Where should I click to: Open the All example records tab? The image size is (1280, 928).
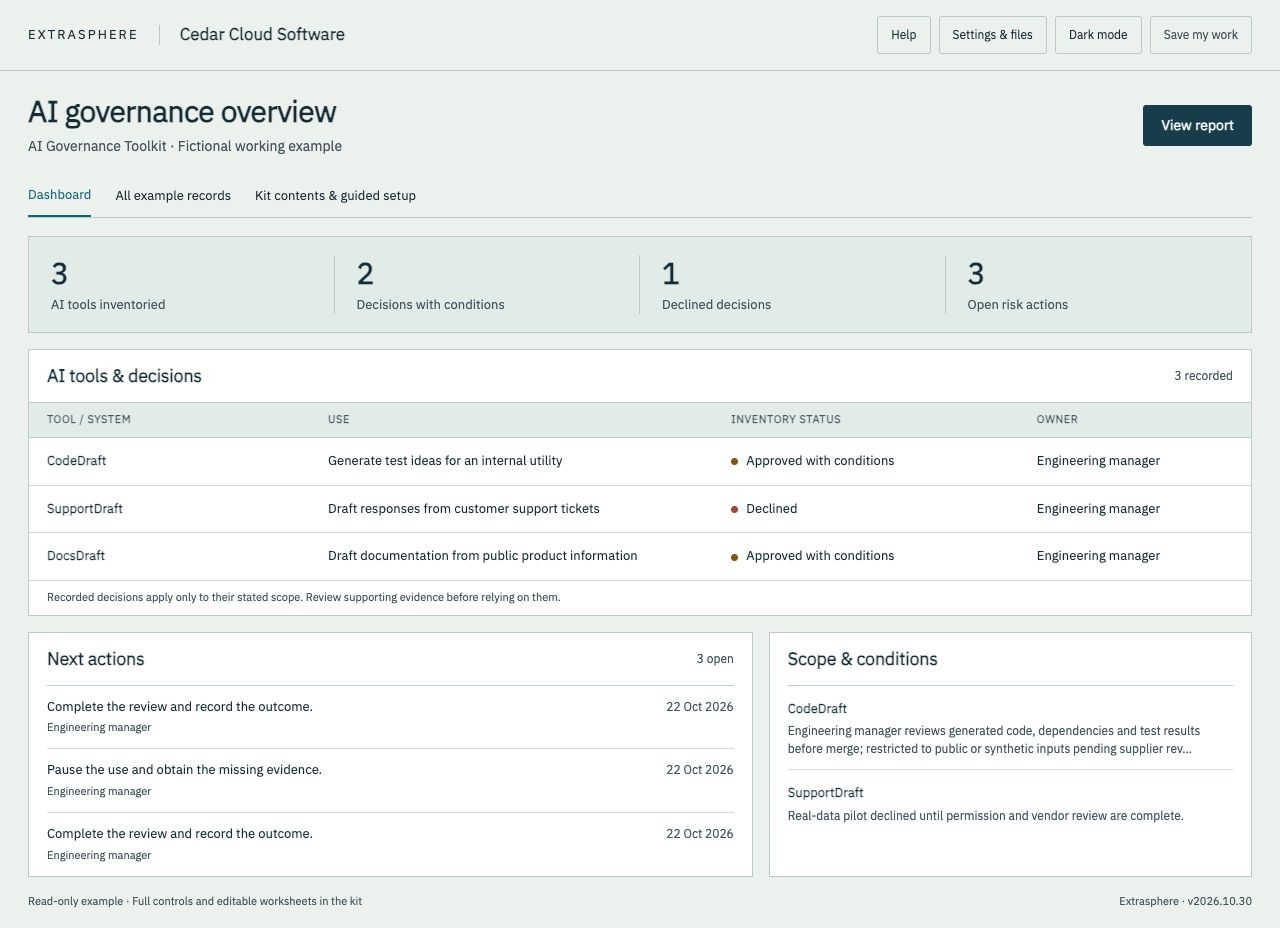point(173,196)
